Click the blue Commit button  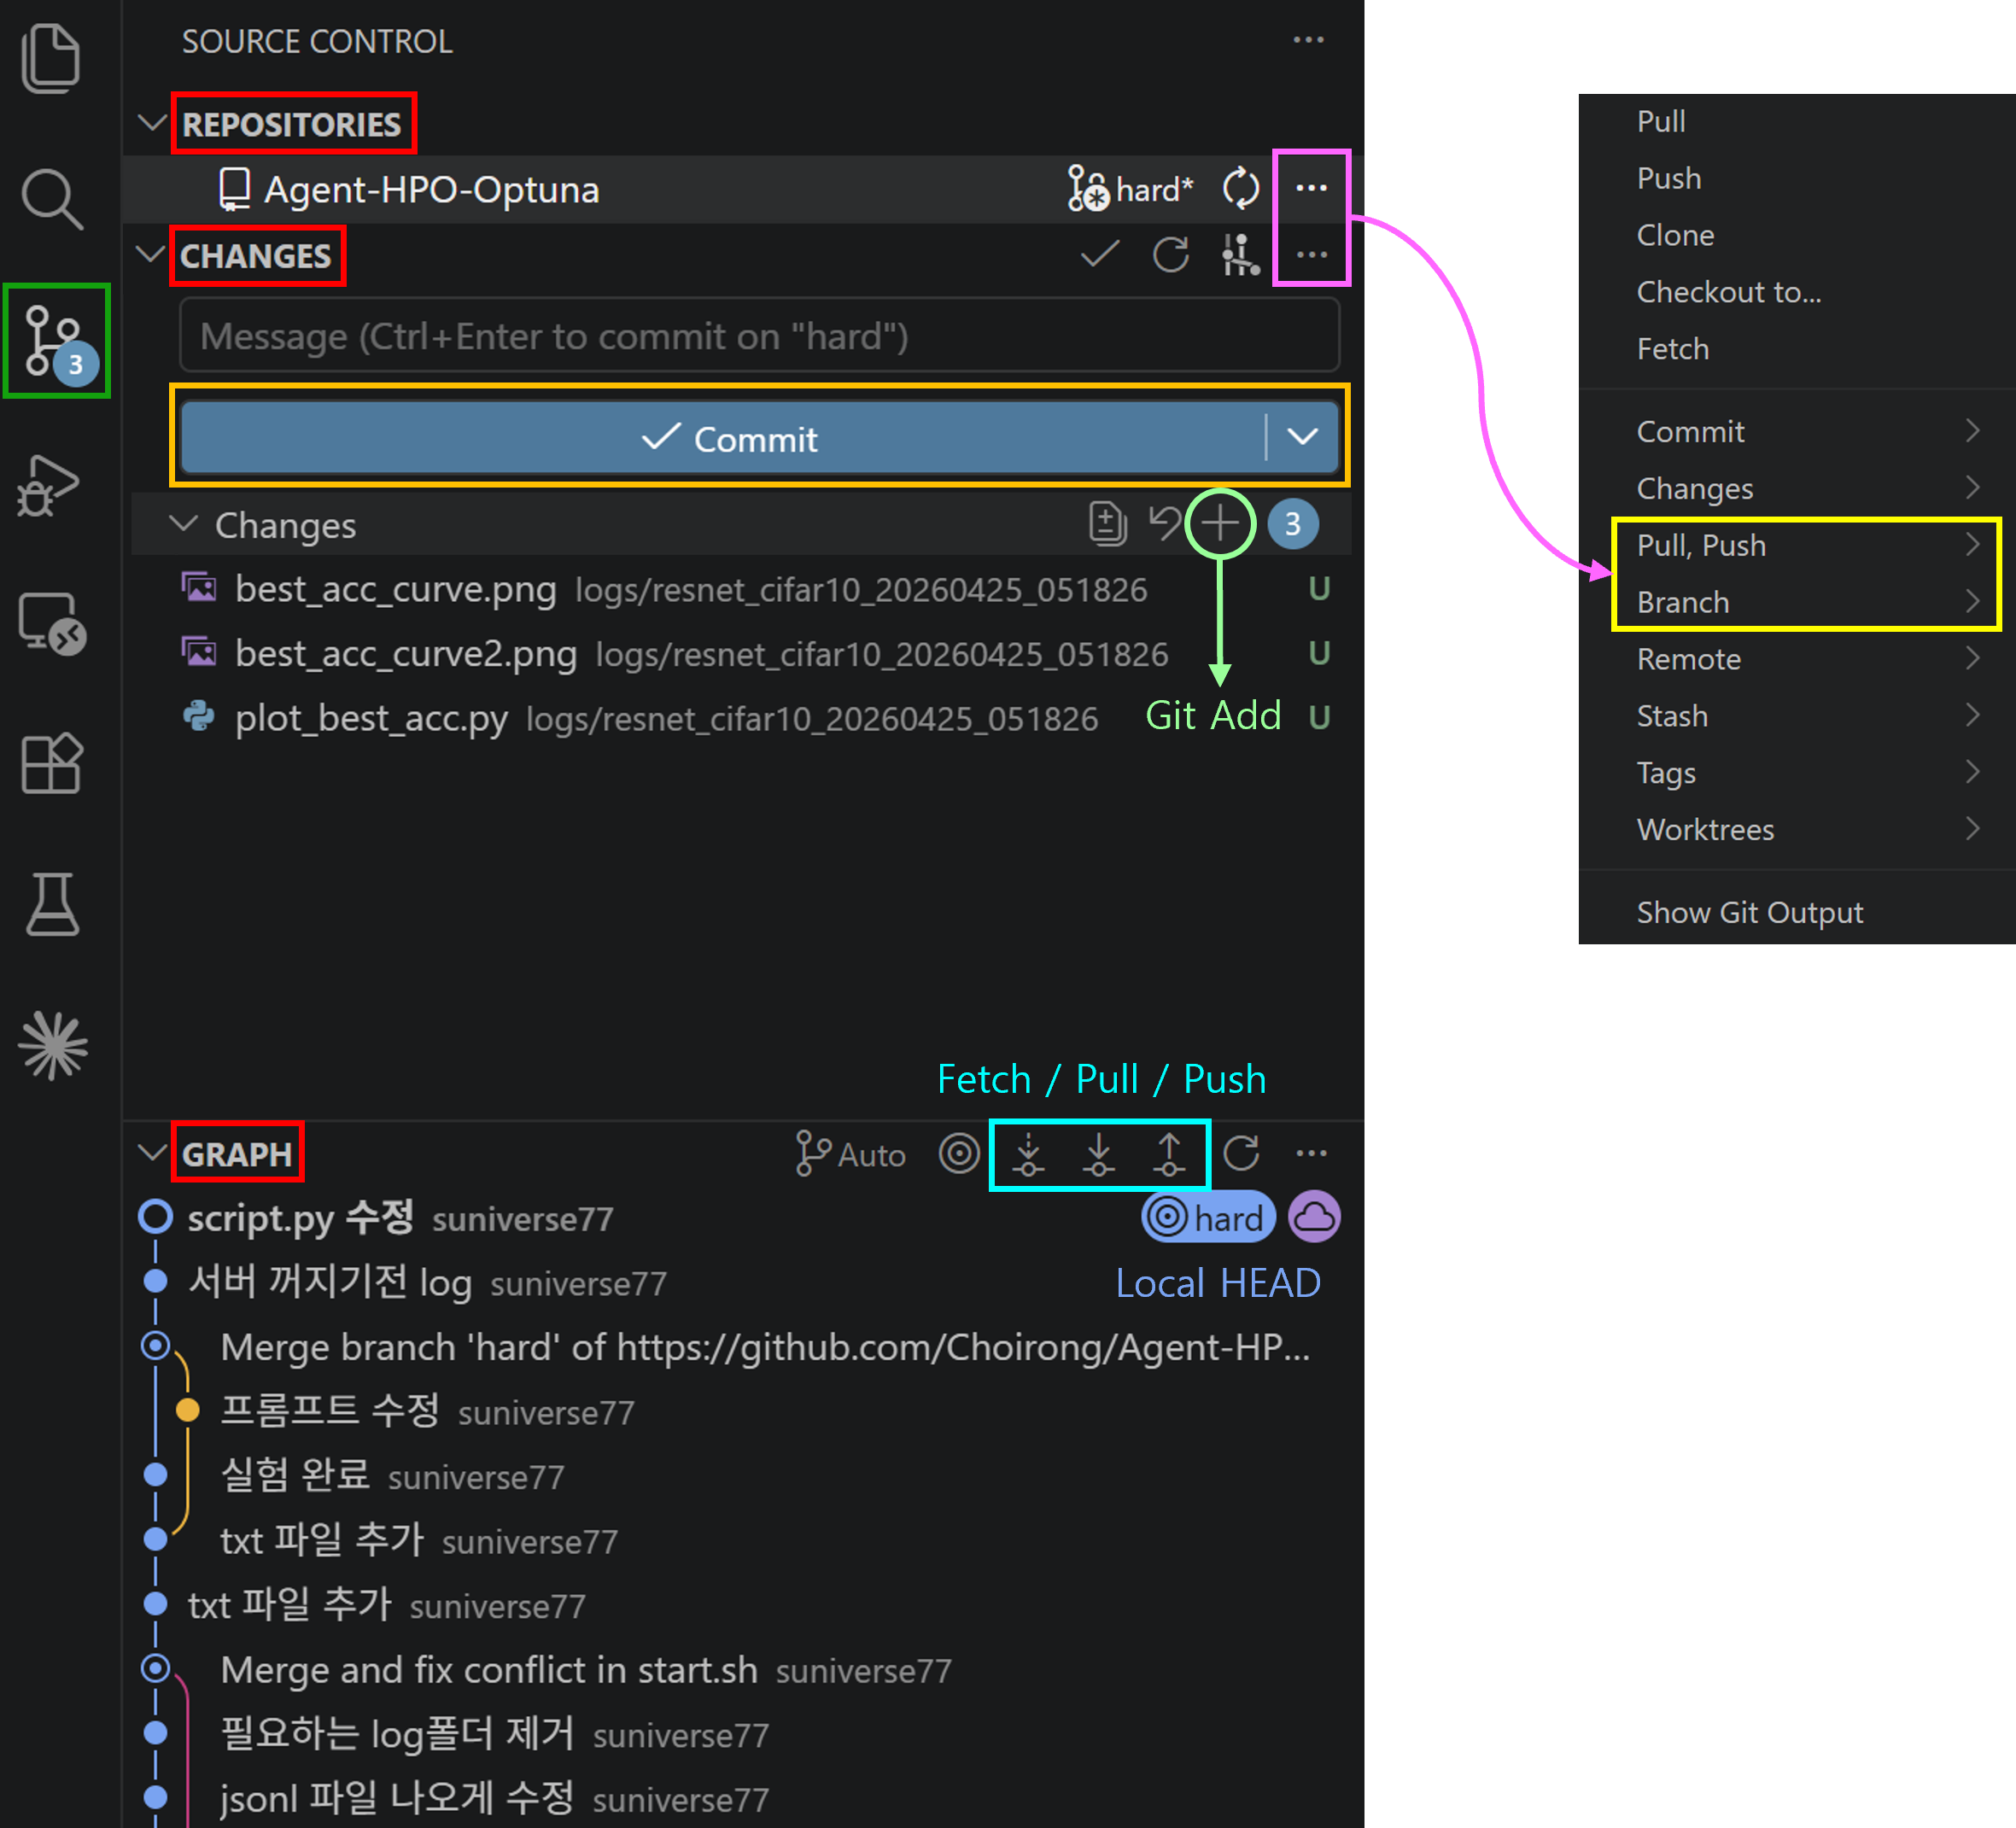pos(724,437)
